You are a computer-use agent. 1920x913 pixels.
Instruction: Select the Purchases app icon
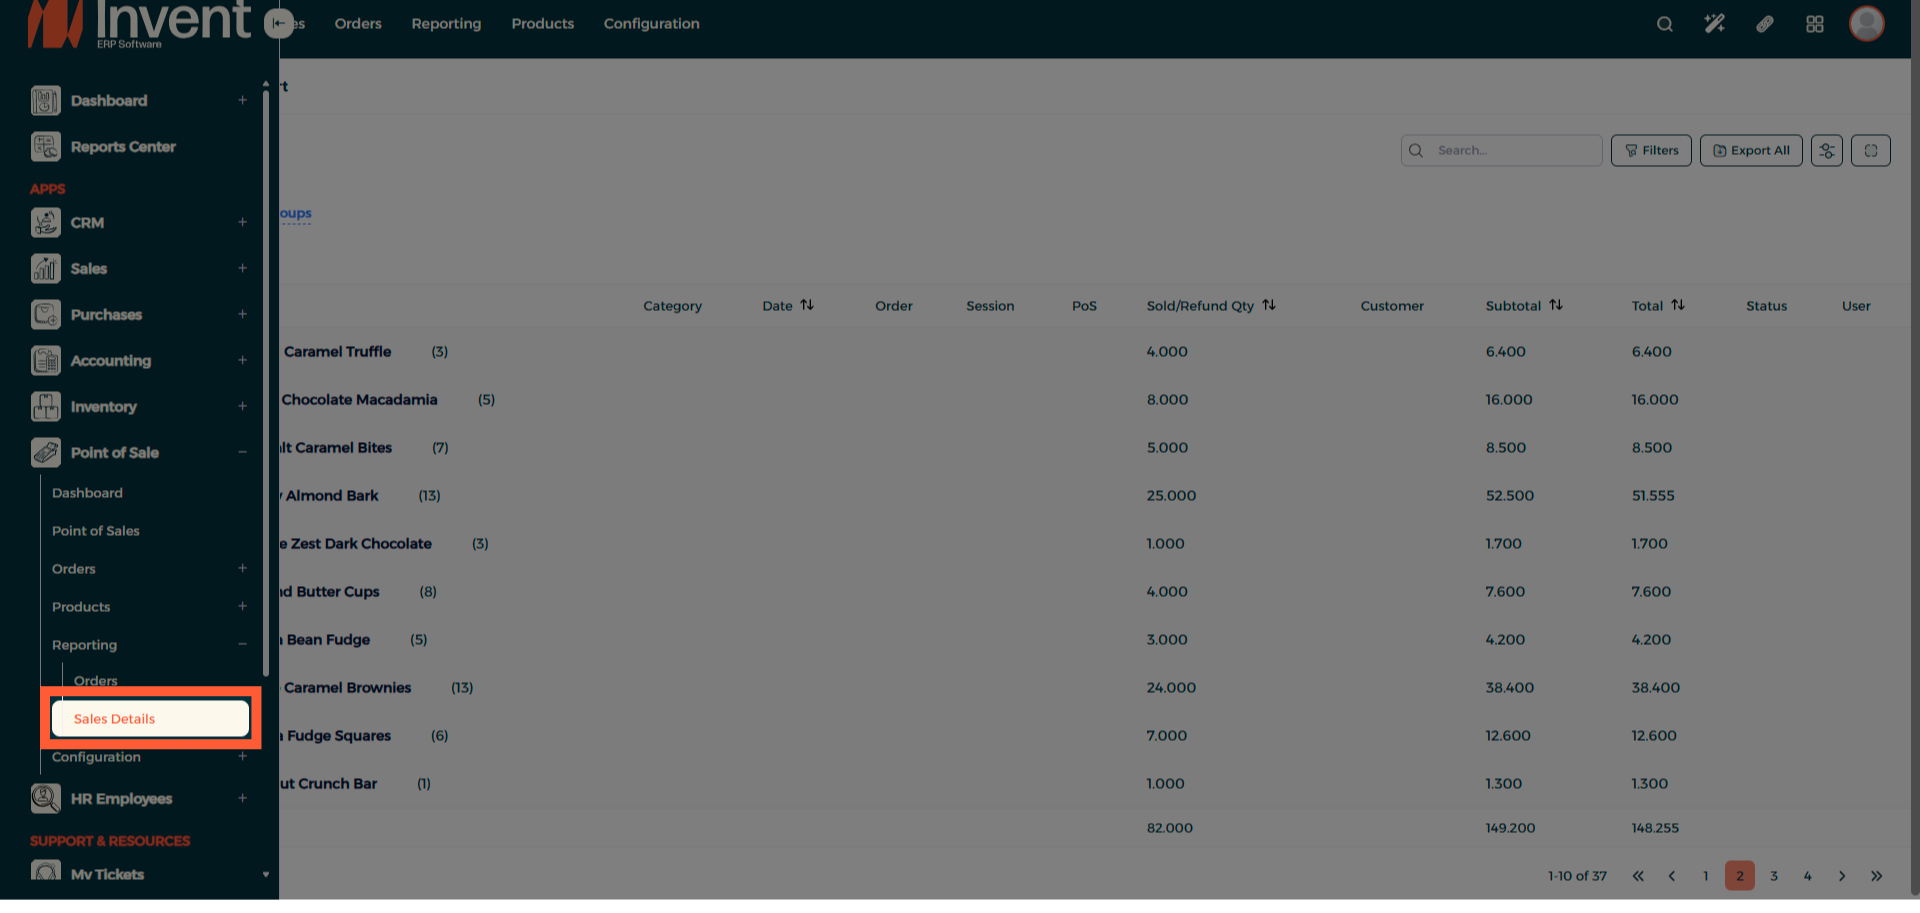tap(45, 315)
